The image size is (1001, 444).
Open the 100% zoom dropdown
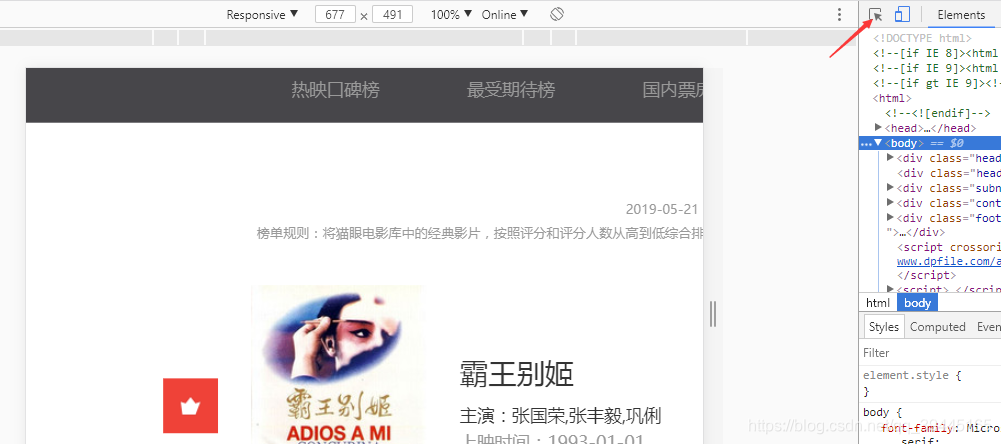click(451, 14)
